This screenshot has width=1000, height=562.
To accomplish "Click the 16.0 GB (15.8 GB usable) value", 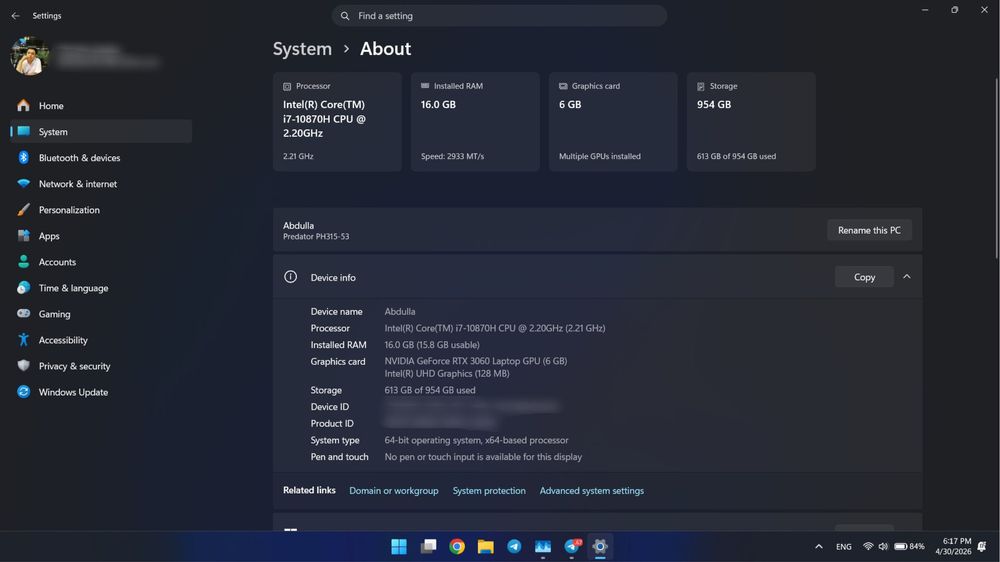I will click(x=432, y=345).
